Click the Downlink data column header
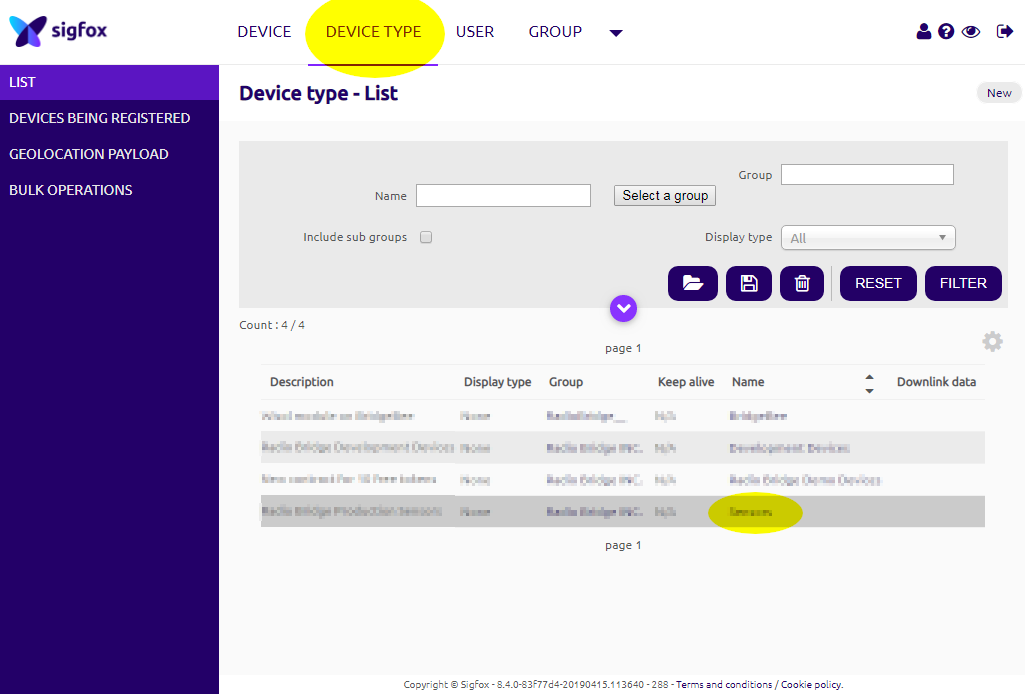Screen dimensions: 1025x694 pyautogui.click(x=936, y=382)
